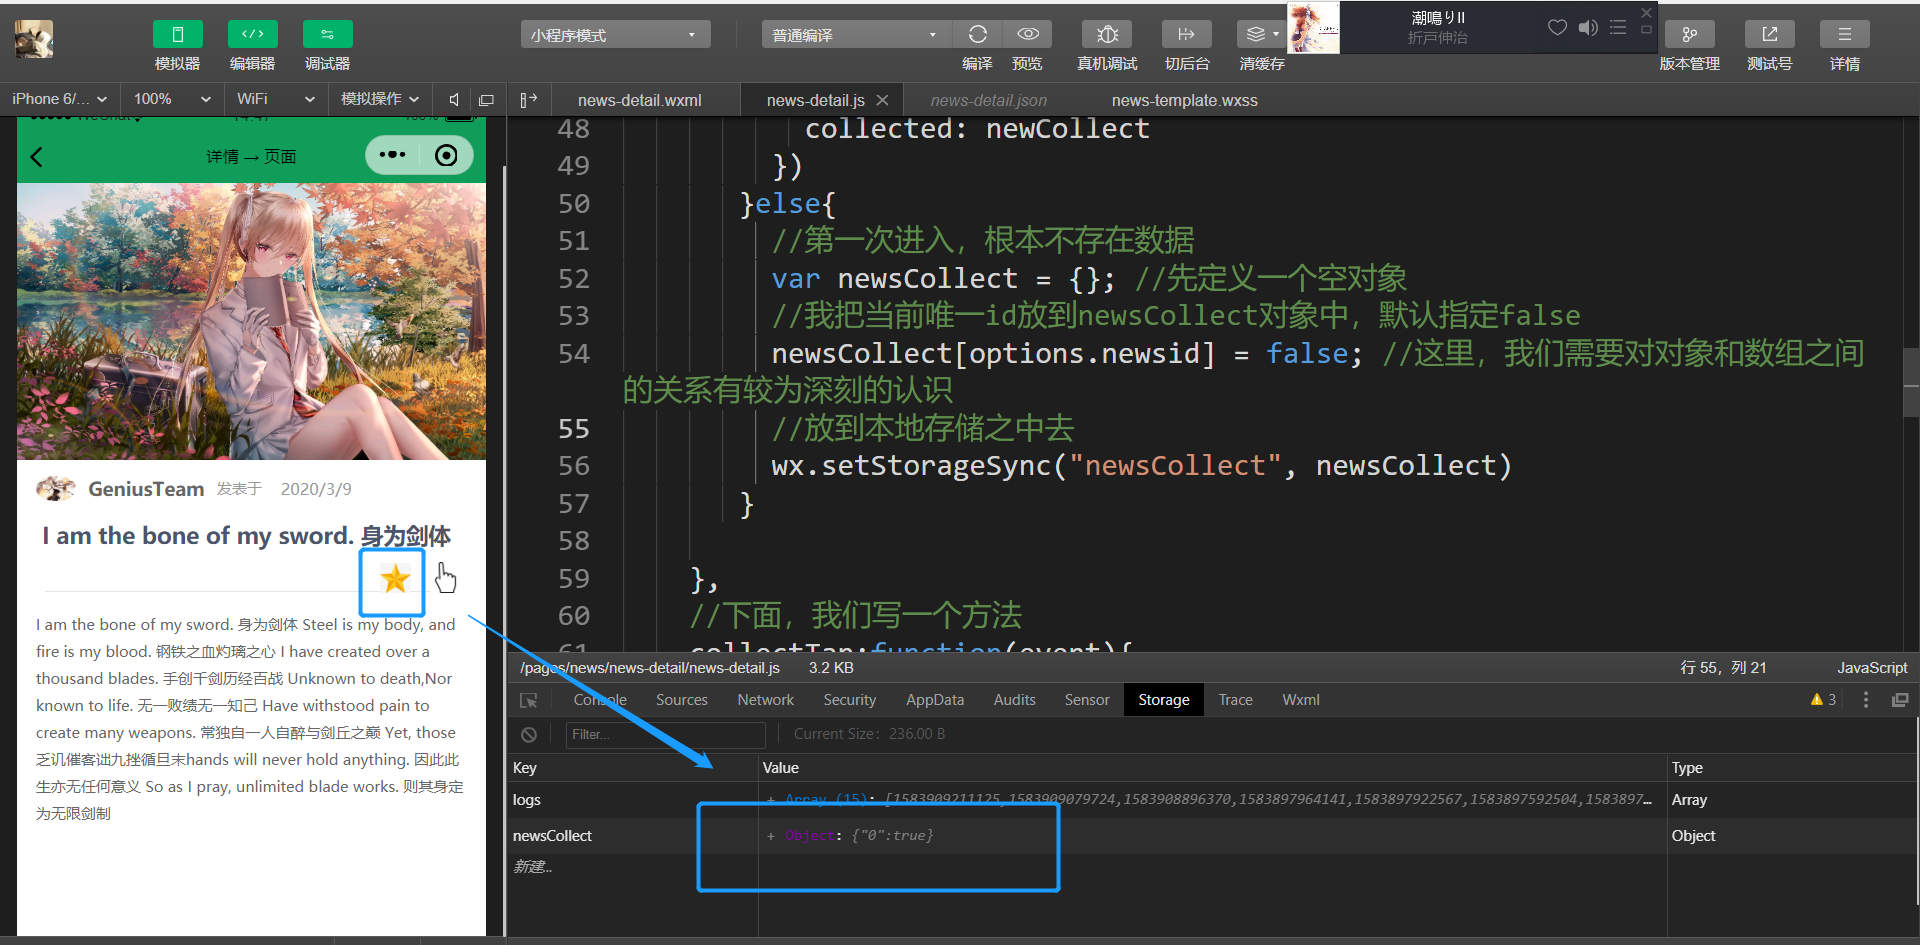Open the details menu icon
This screenshot has width=1920, height=945.
point(1845,34)
